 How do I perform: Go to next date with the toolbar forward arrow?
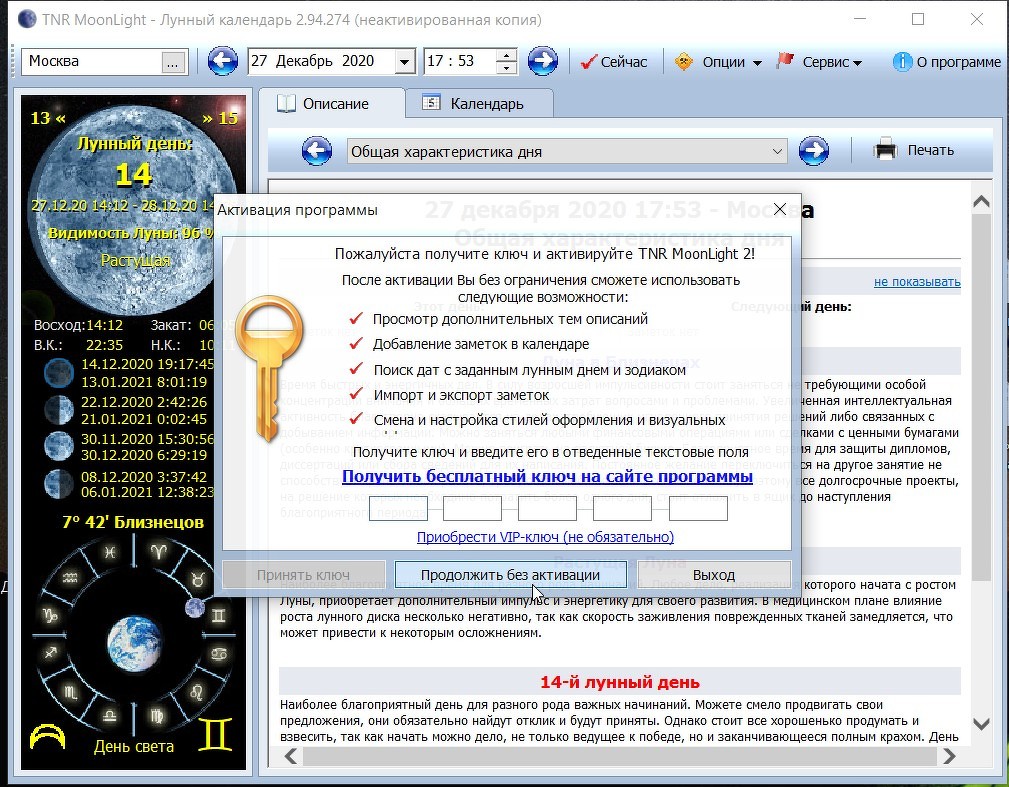(542, 62)
